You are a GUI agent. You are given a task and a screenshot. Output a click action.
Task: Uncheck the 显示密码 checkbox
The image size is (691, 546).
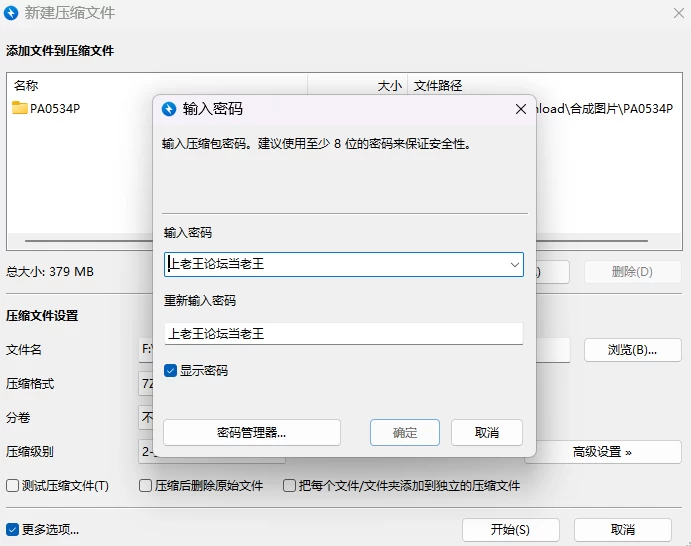click(x=170, y=371)
